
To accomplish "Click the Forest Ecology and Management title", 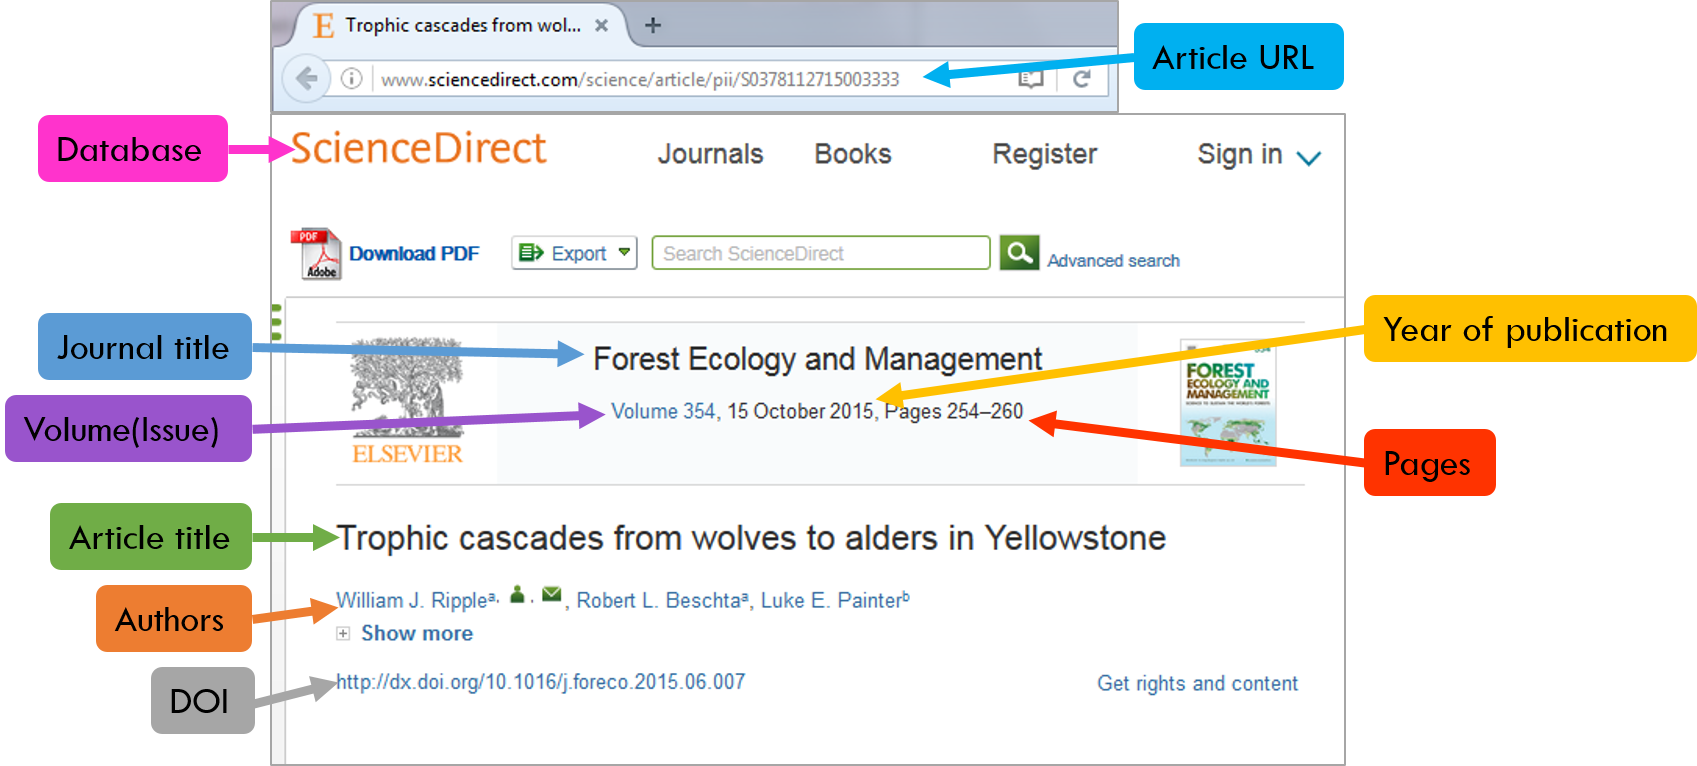I will coord(817,359).
